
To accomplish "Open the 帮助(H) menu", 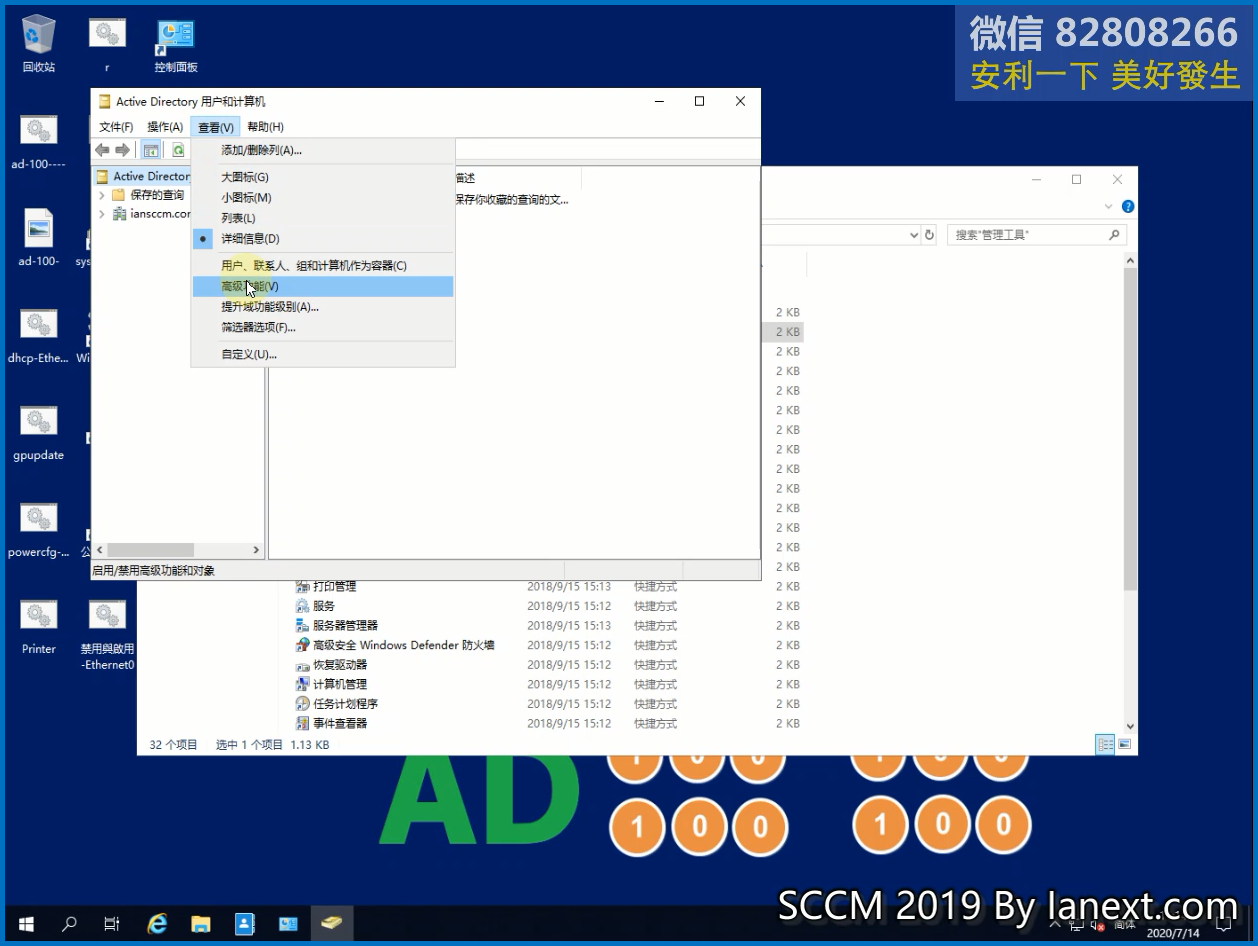I will tap(265, 127).
